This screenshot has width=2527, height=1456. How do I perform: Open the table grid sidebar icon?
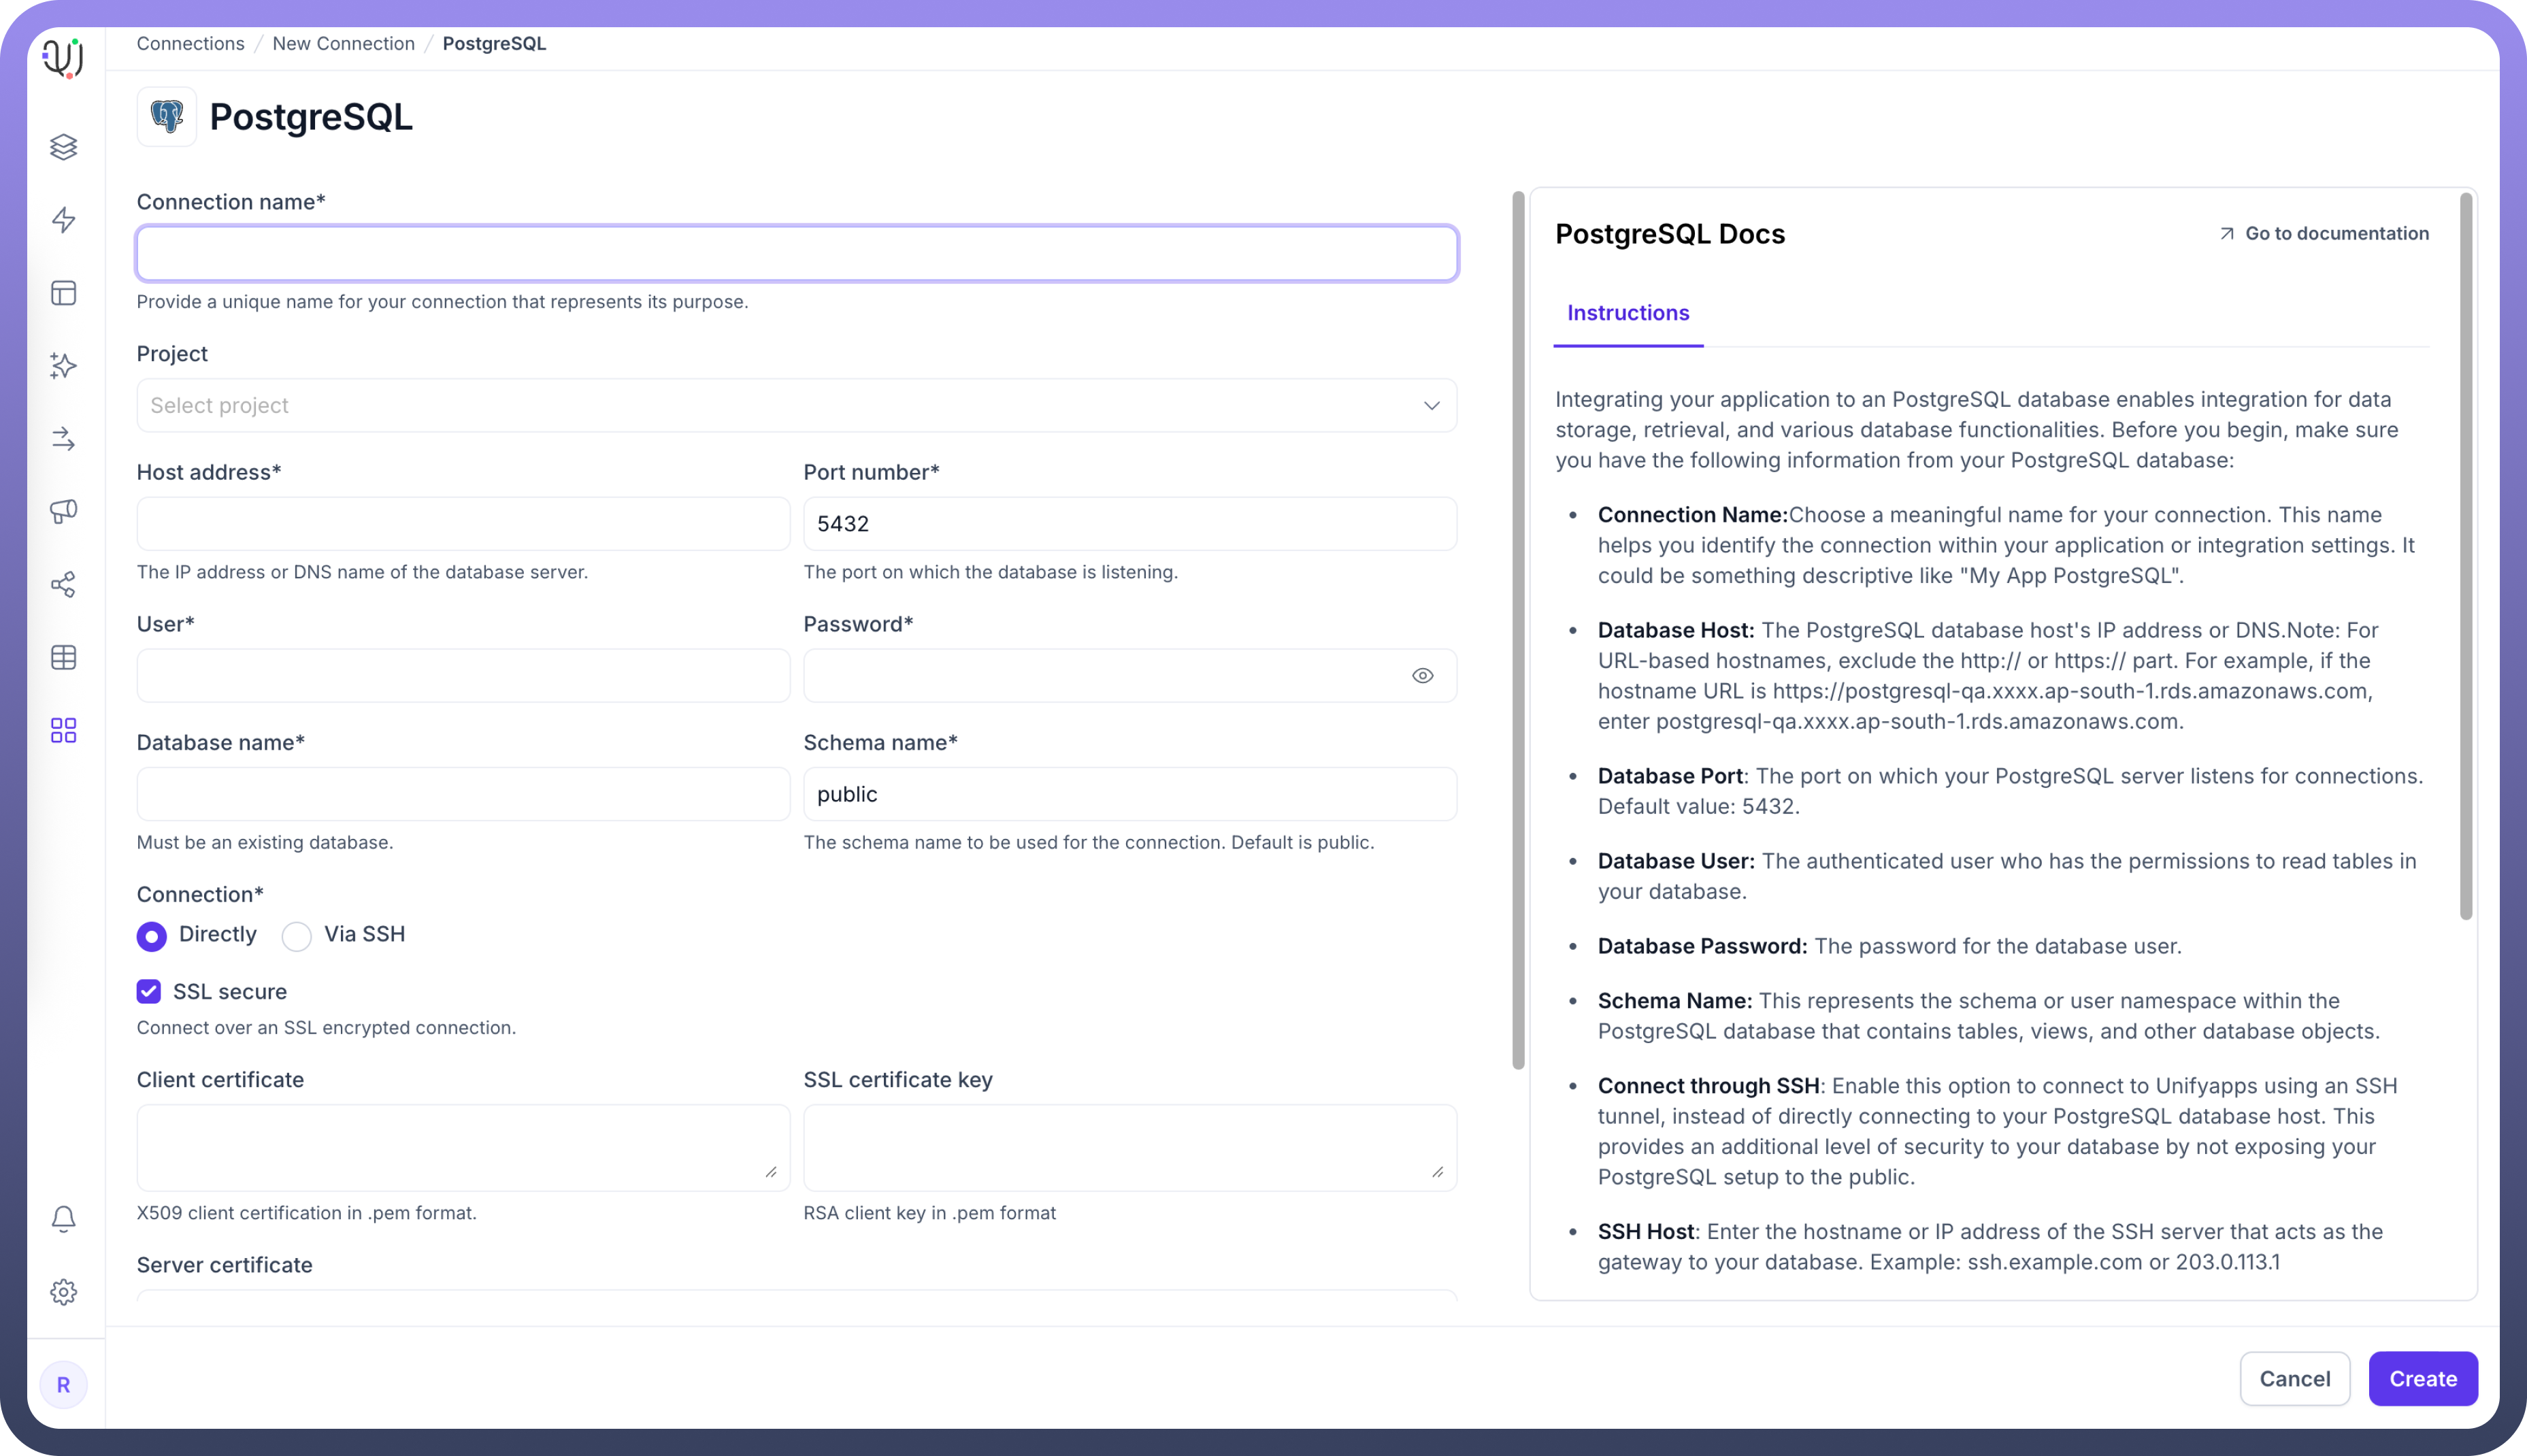coord(63,657)
